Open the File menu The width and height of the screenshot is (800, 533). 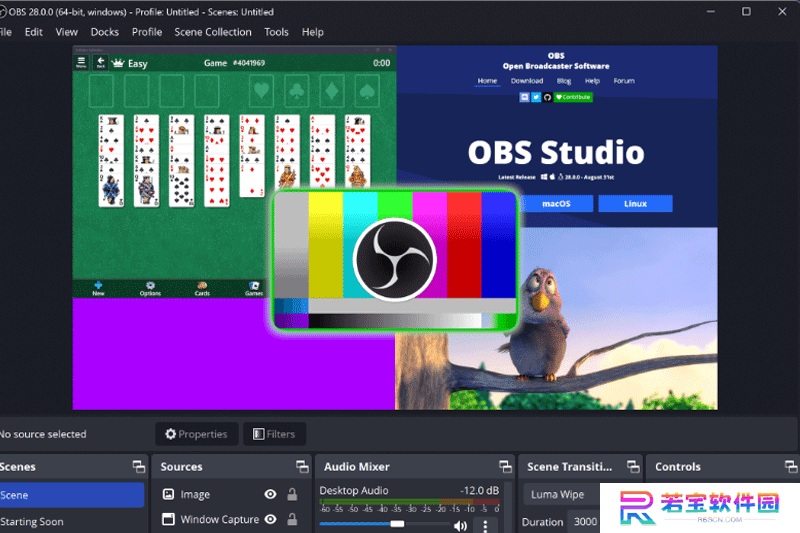6,32
